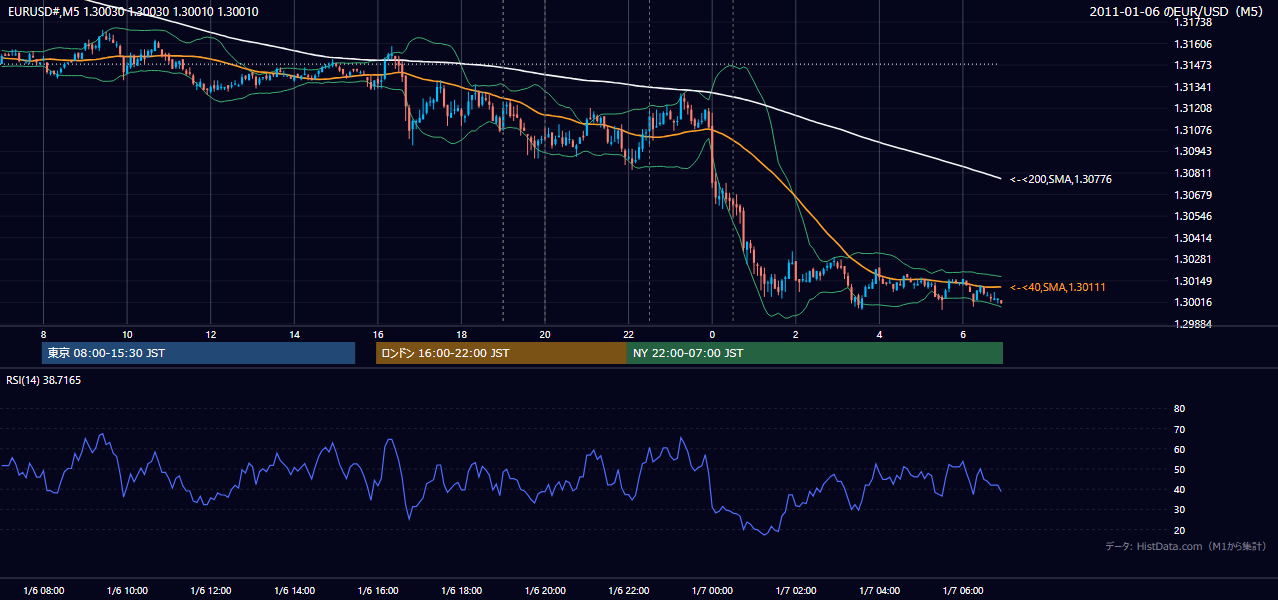Screen dimensions: 1278x600
Task: Click bottom time label 1/7 00:00
Action: tap(711, 591)
